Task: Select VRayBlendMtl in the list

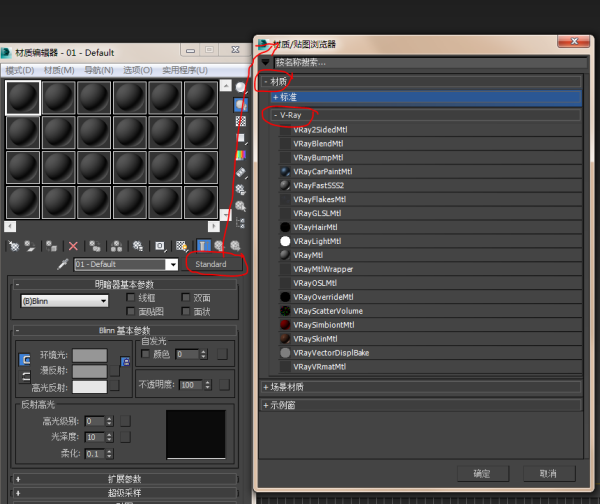Action: click(430, 144)
